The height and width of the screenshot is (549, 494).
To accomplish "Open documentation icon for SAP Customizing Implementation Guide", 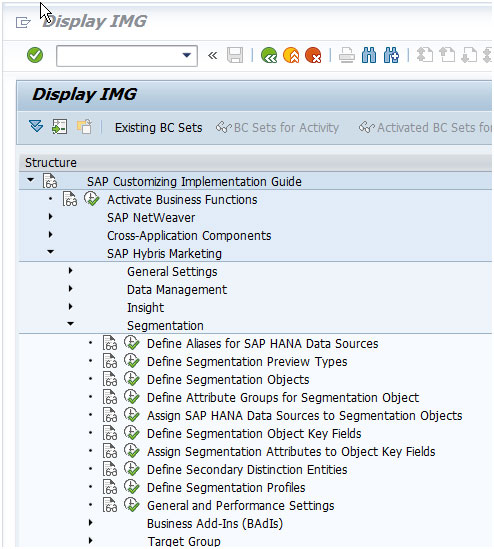I will (50, 181).
